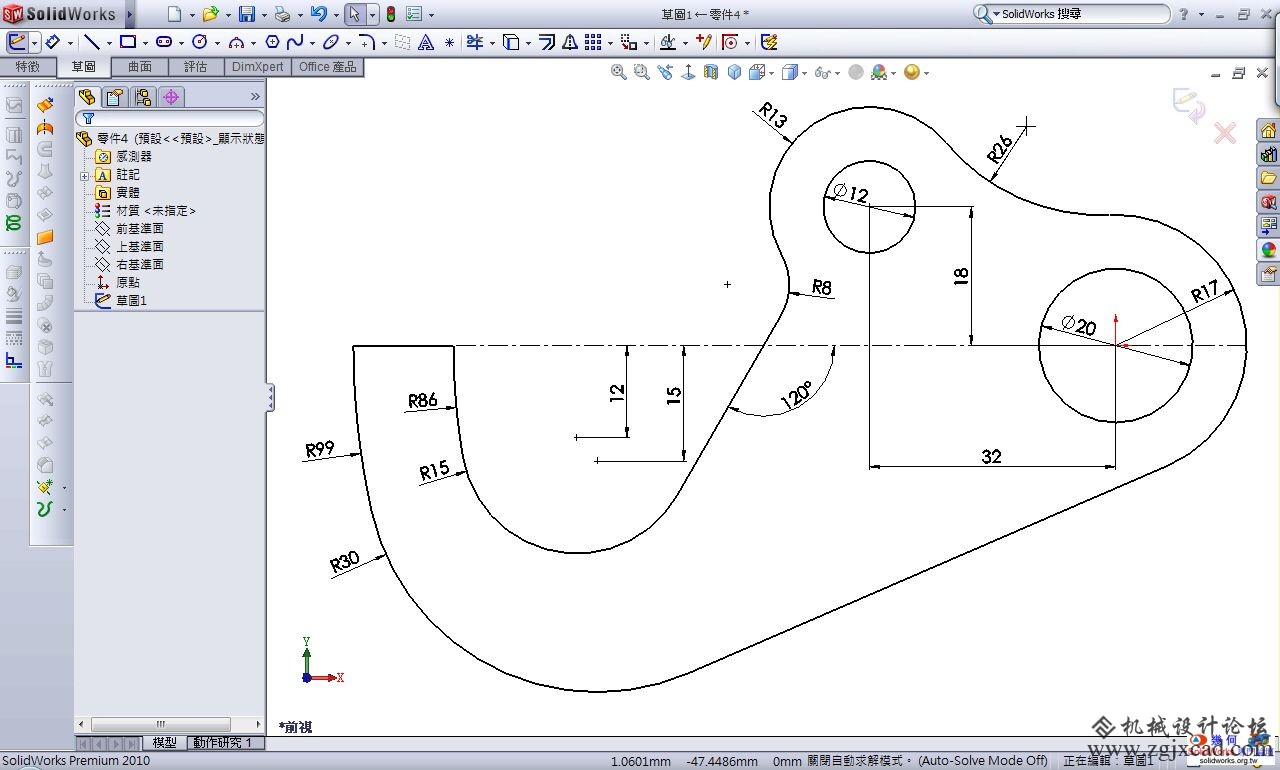Click the Rapid Sketch icon
The image size is (1280, 770).
tap(769, 42)
